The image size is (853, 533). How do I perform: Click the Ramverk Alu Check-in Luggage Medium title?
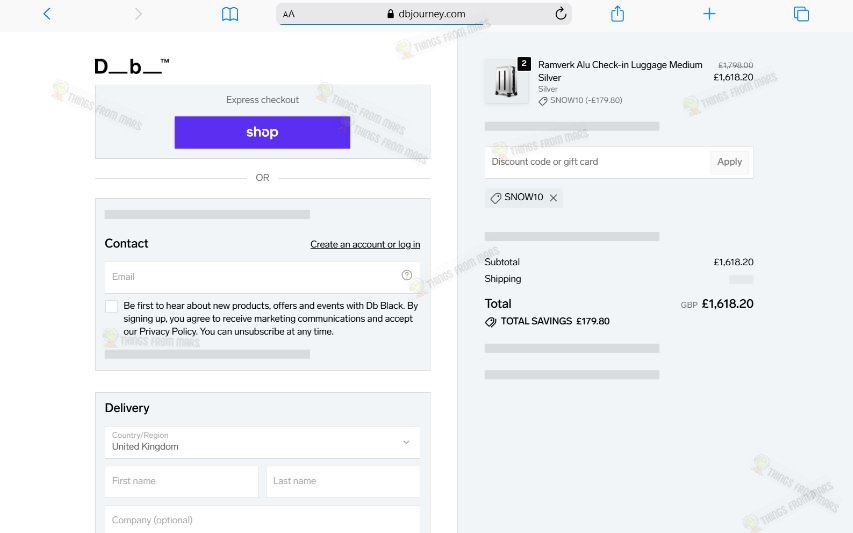pyautogui.click(x=620, y=71)
